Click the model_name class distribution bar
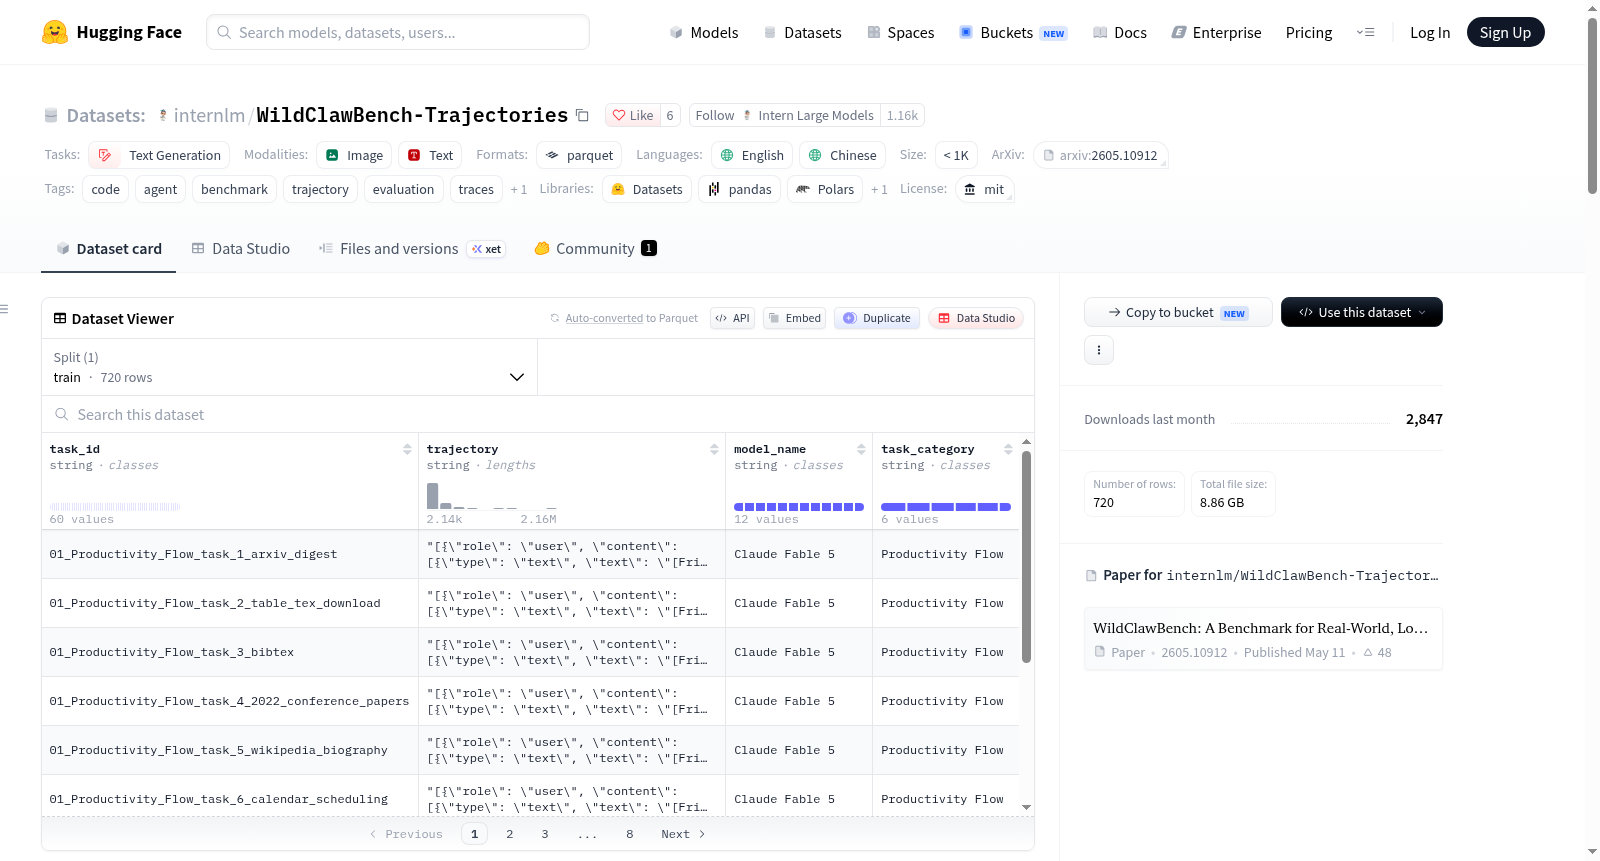The height and width of the screenshot is (861, 1600). (x=799, y=507)
